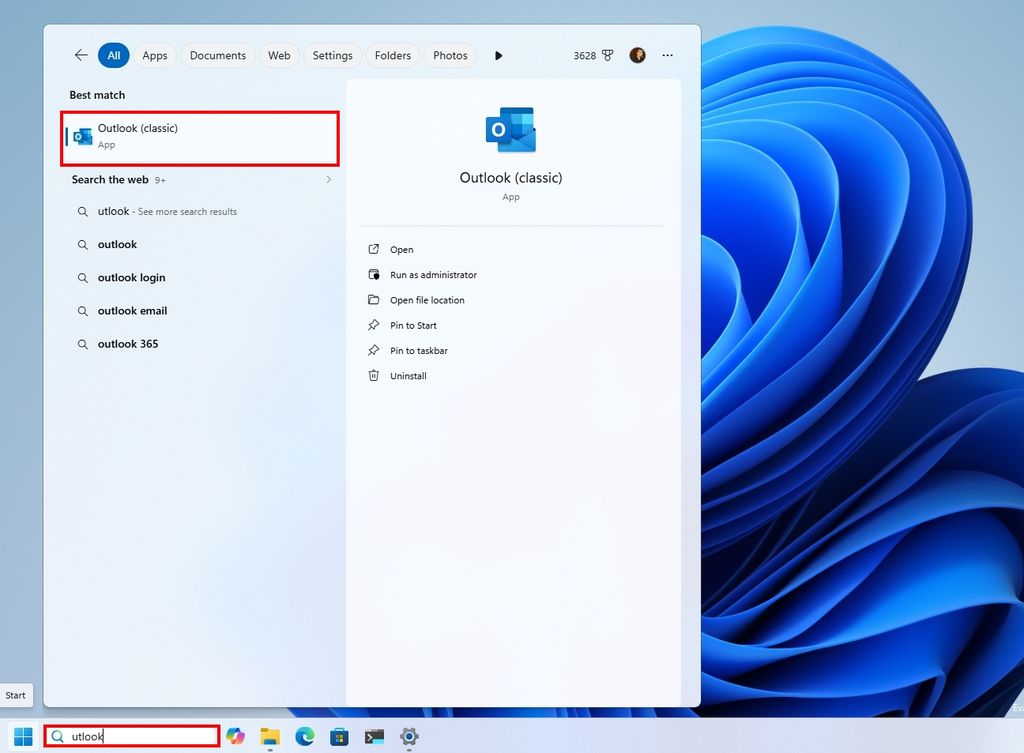Viewport: 1024px width, 753px height.
Task: Open the rewards points 3628 trophy icon
Action: click(593, 56)
